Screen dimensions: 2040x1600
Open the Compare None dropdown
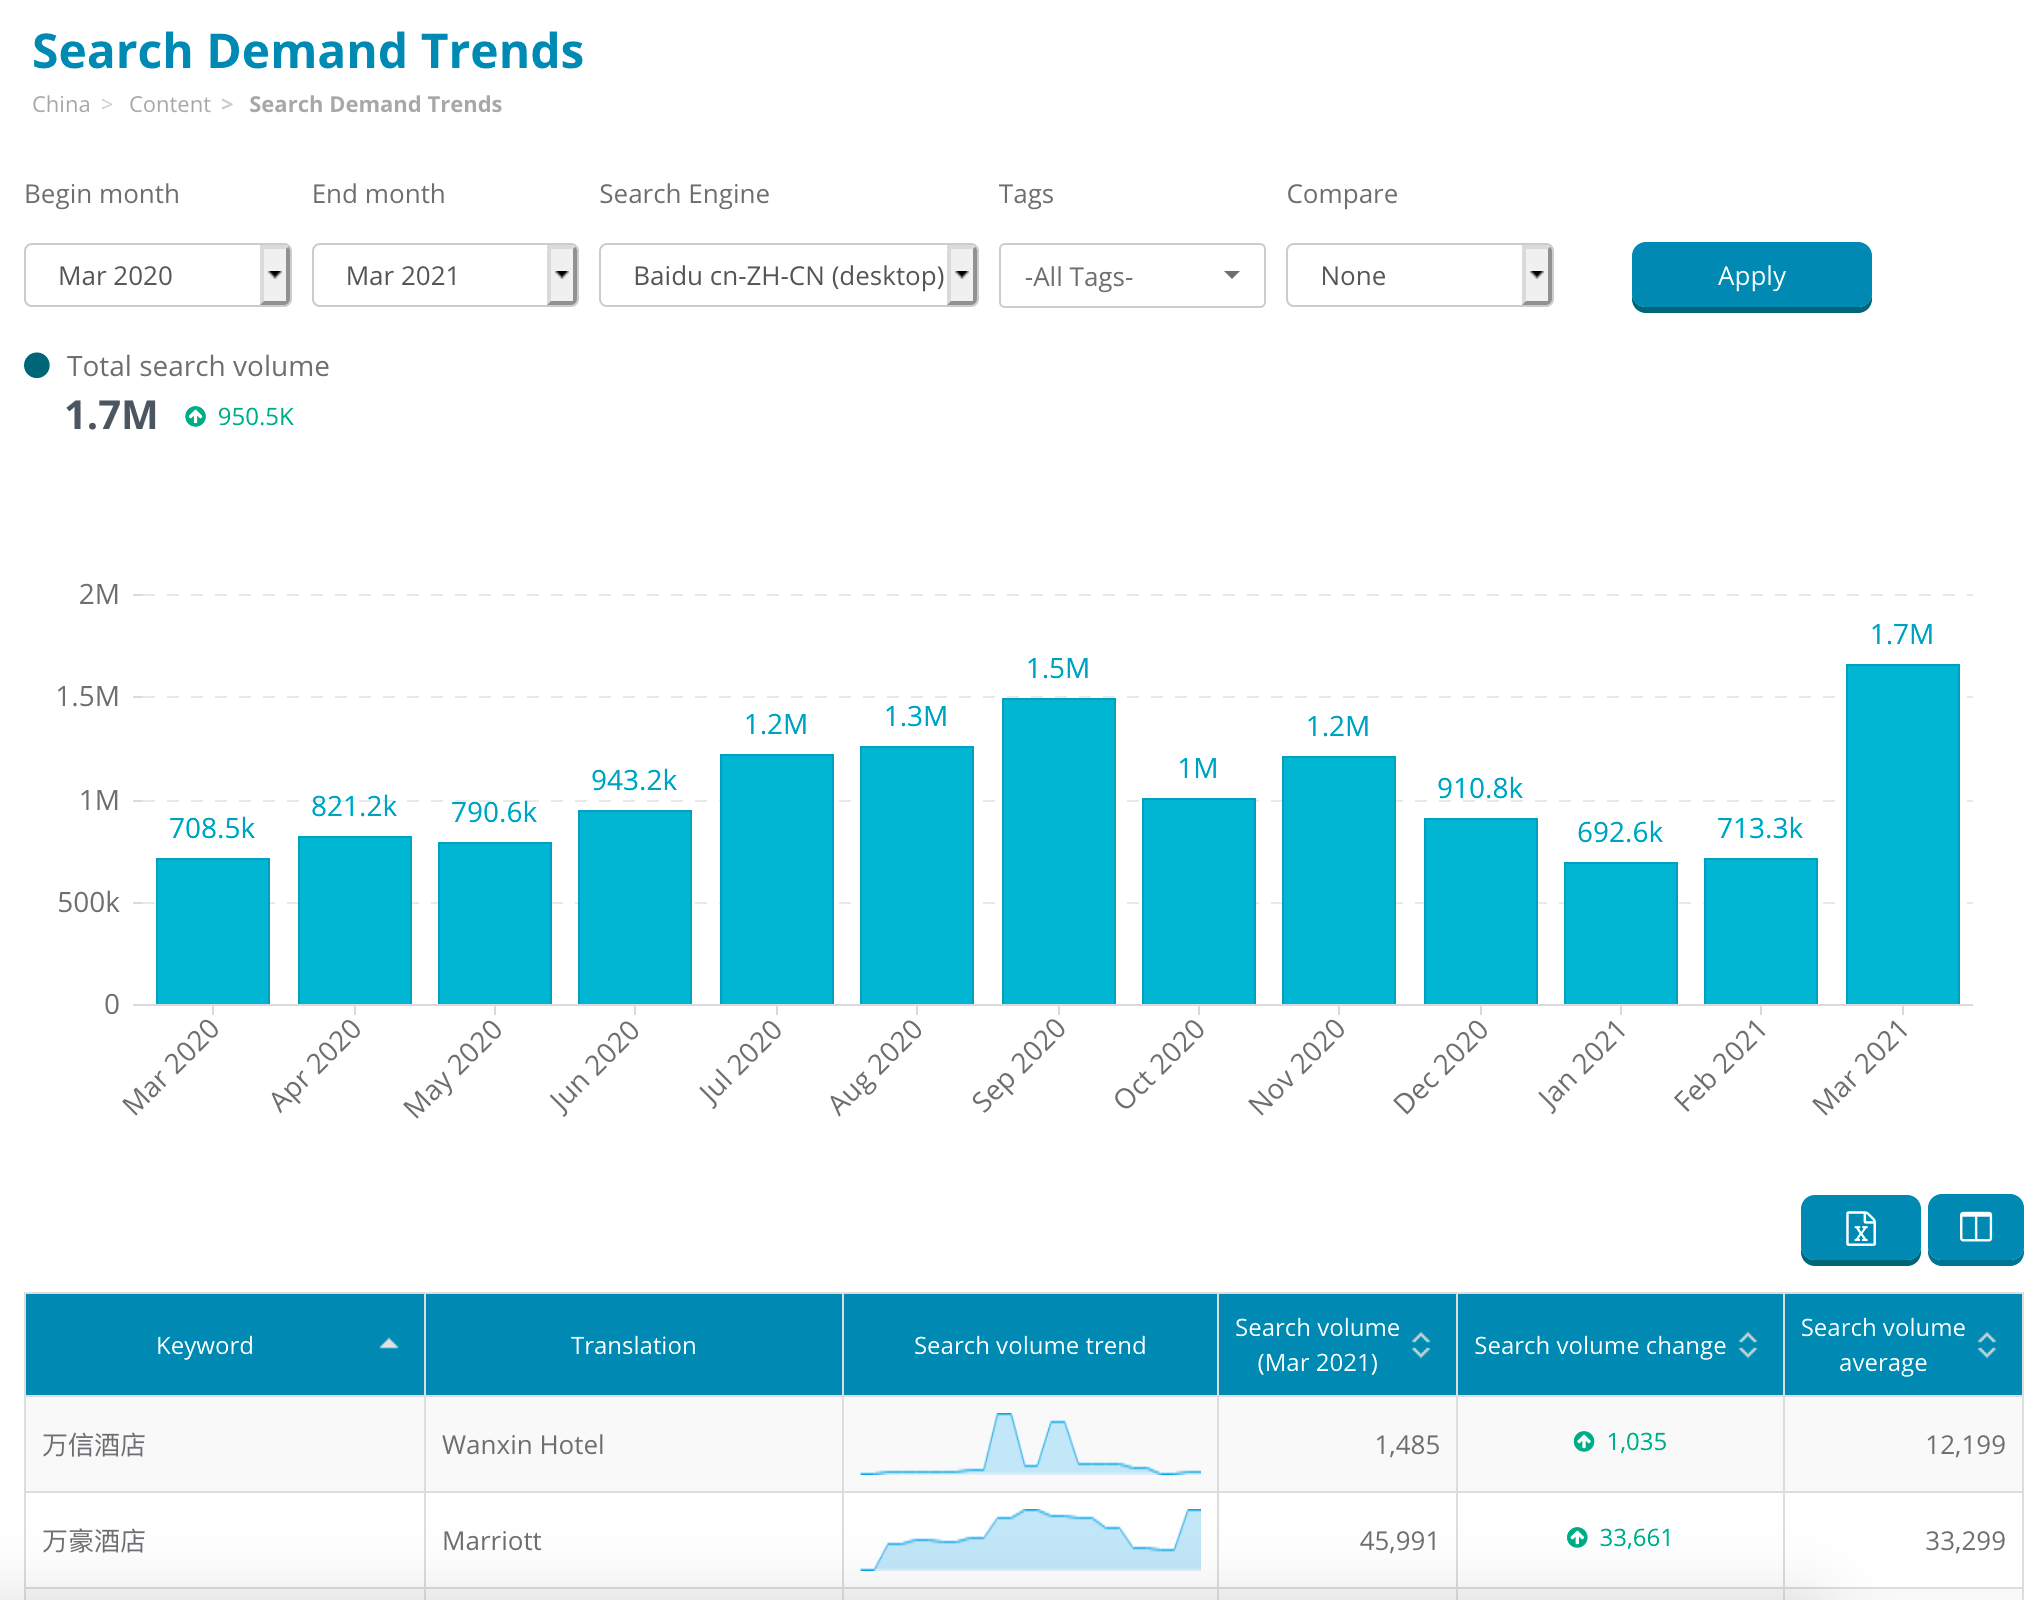[x=1418, y=275]
